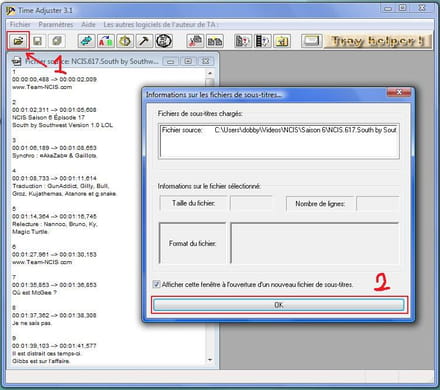Image resolution: width=440 pixels, height=390 pixels.
Task: Click the Format du fichier value box
Action: (x=315, y=243)
